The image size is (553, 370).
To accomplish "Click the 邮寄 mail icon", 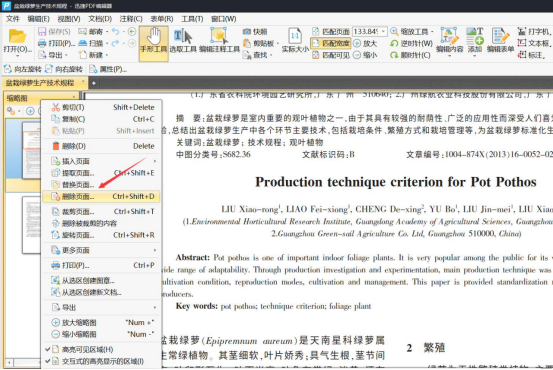I will click(83, 32).
